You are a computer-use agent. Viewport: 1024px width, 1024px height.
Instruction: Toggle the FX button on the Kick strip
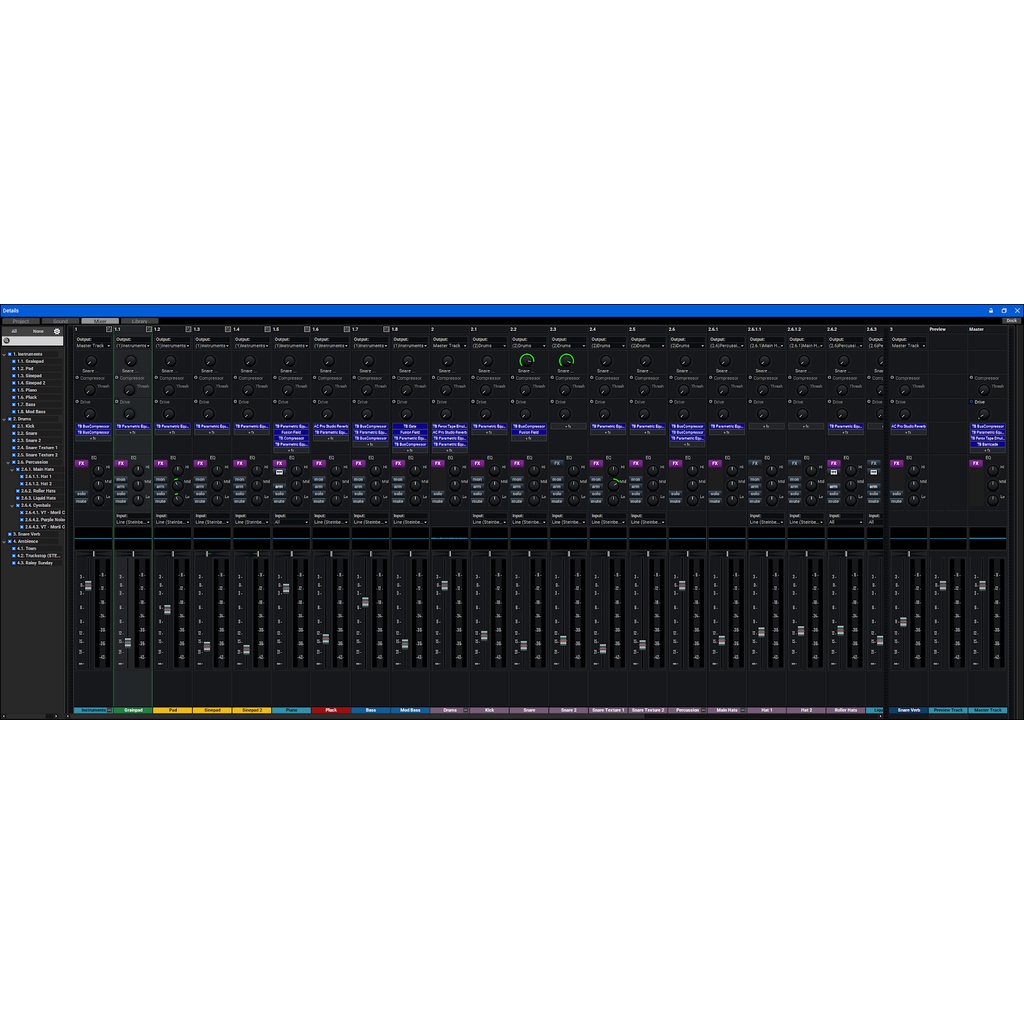pos(477,463)
